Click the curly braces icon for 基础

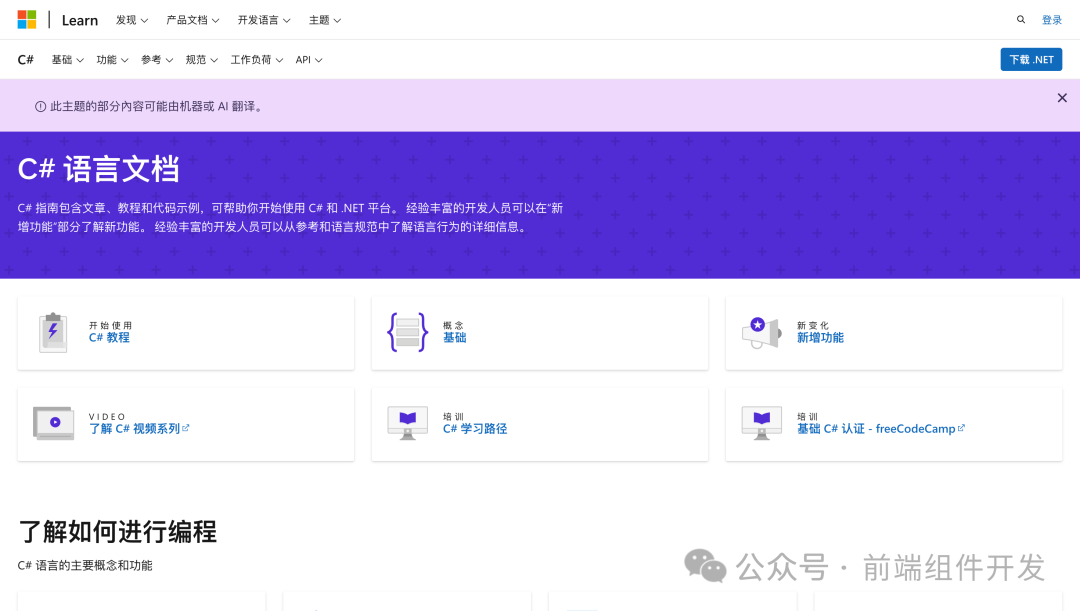pos(408,332)
